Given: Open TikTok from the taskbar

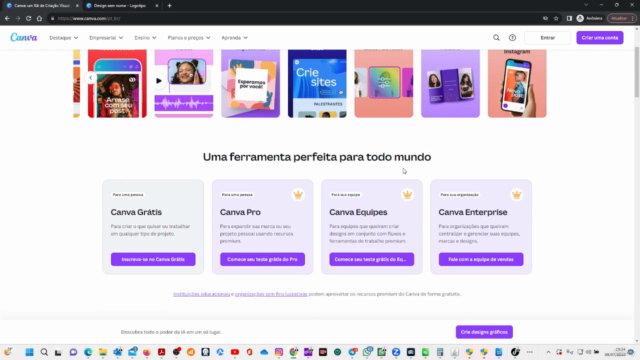Looking at the screenshot, I should [x=515, y=352].
